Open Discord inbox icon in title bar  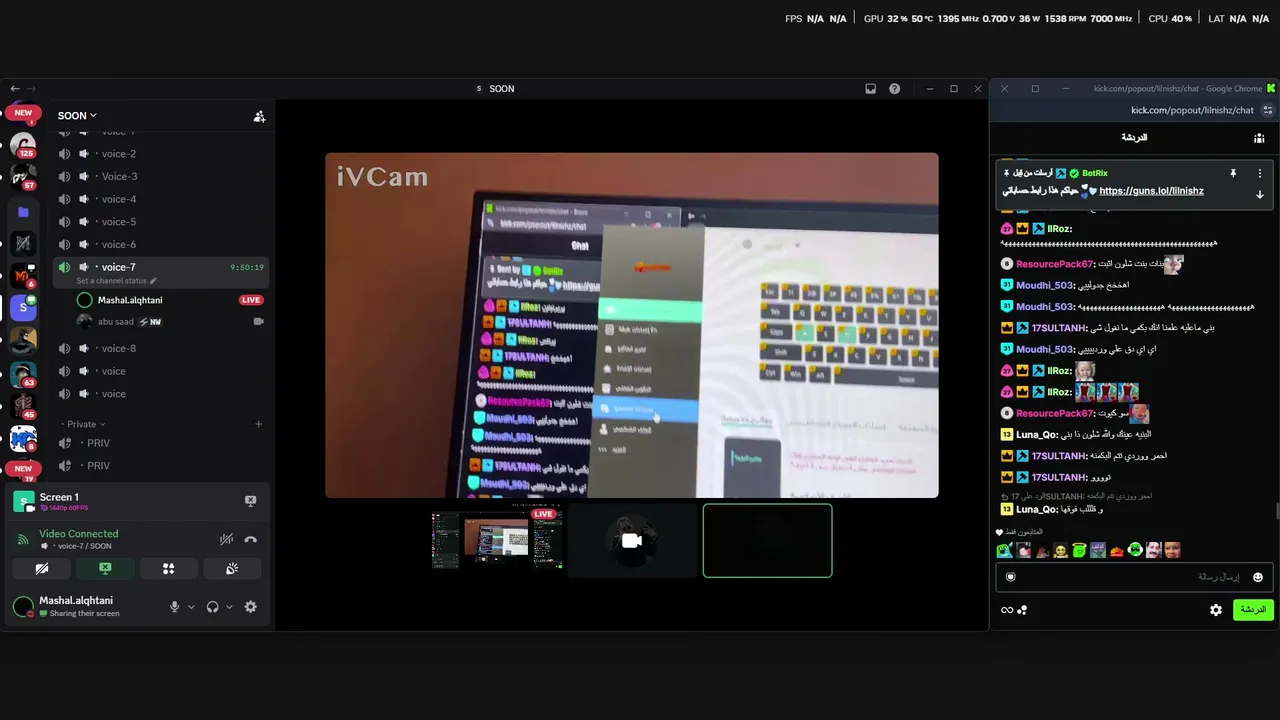click(870, 89)
